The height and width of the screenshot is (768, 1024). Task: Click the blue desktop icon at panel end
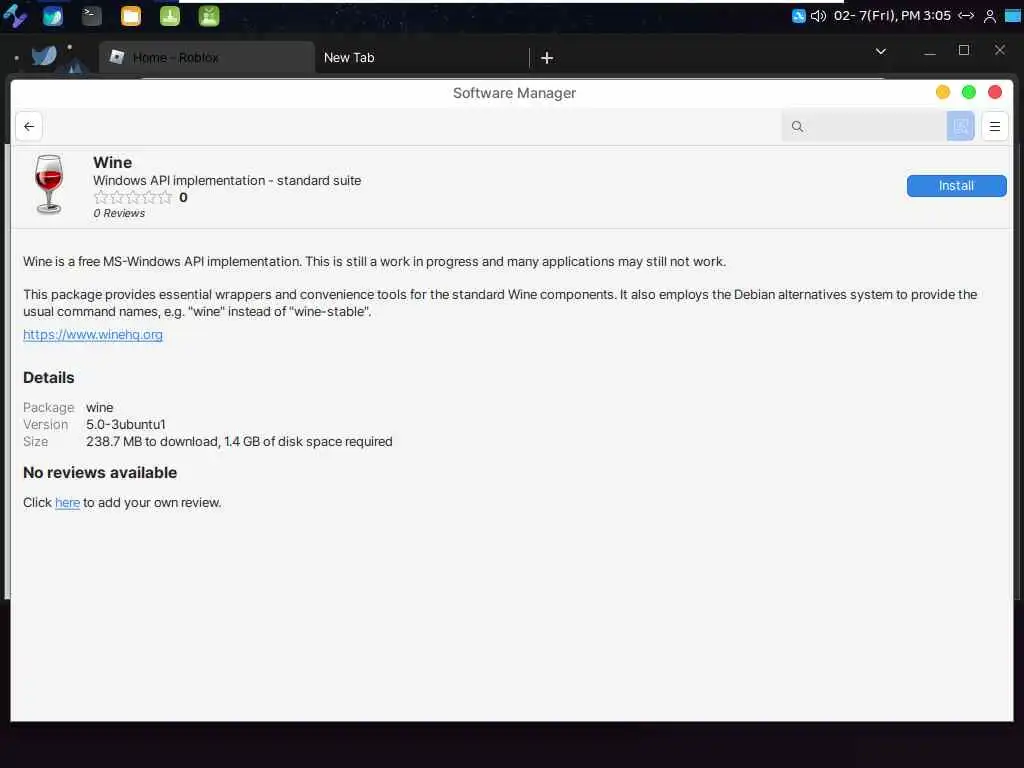pos(1013,16)
